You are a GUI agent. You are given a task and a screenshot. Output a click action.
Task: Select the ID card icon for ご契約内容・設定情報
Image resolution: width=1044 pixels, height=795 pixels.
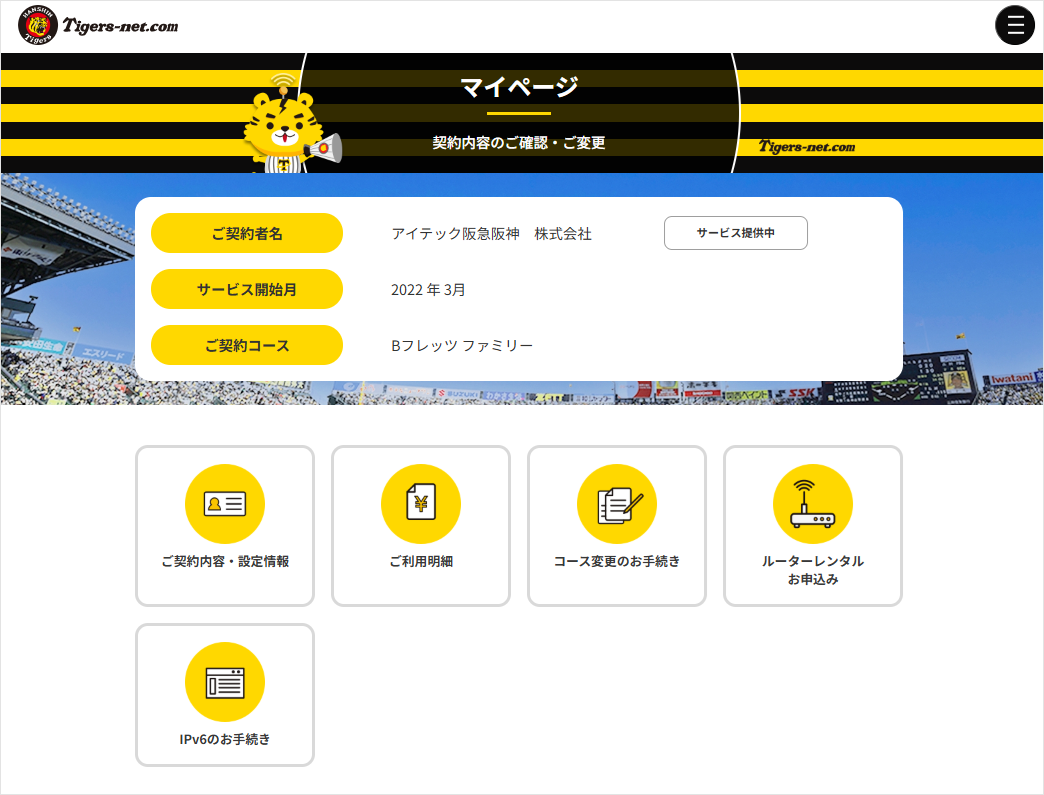coord(224,503)
